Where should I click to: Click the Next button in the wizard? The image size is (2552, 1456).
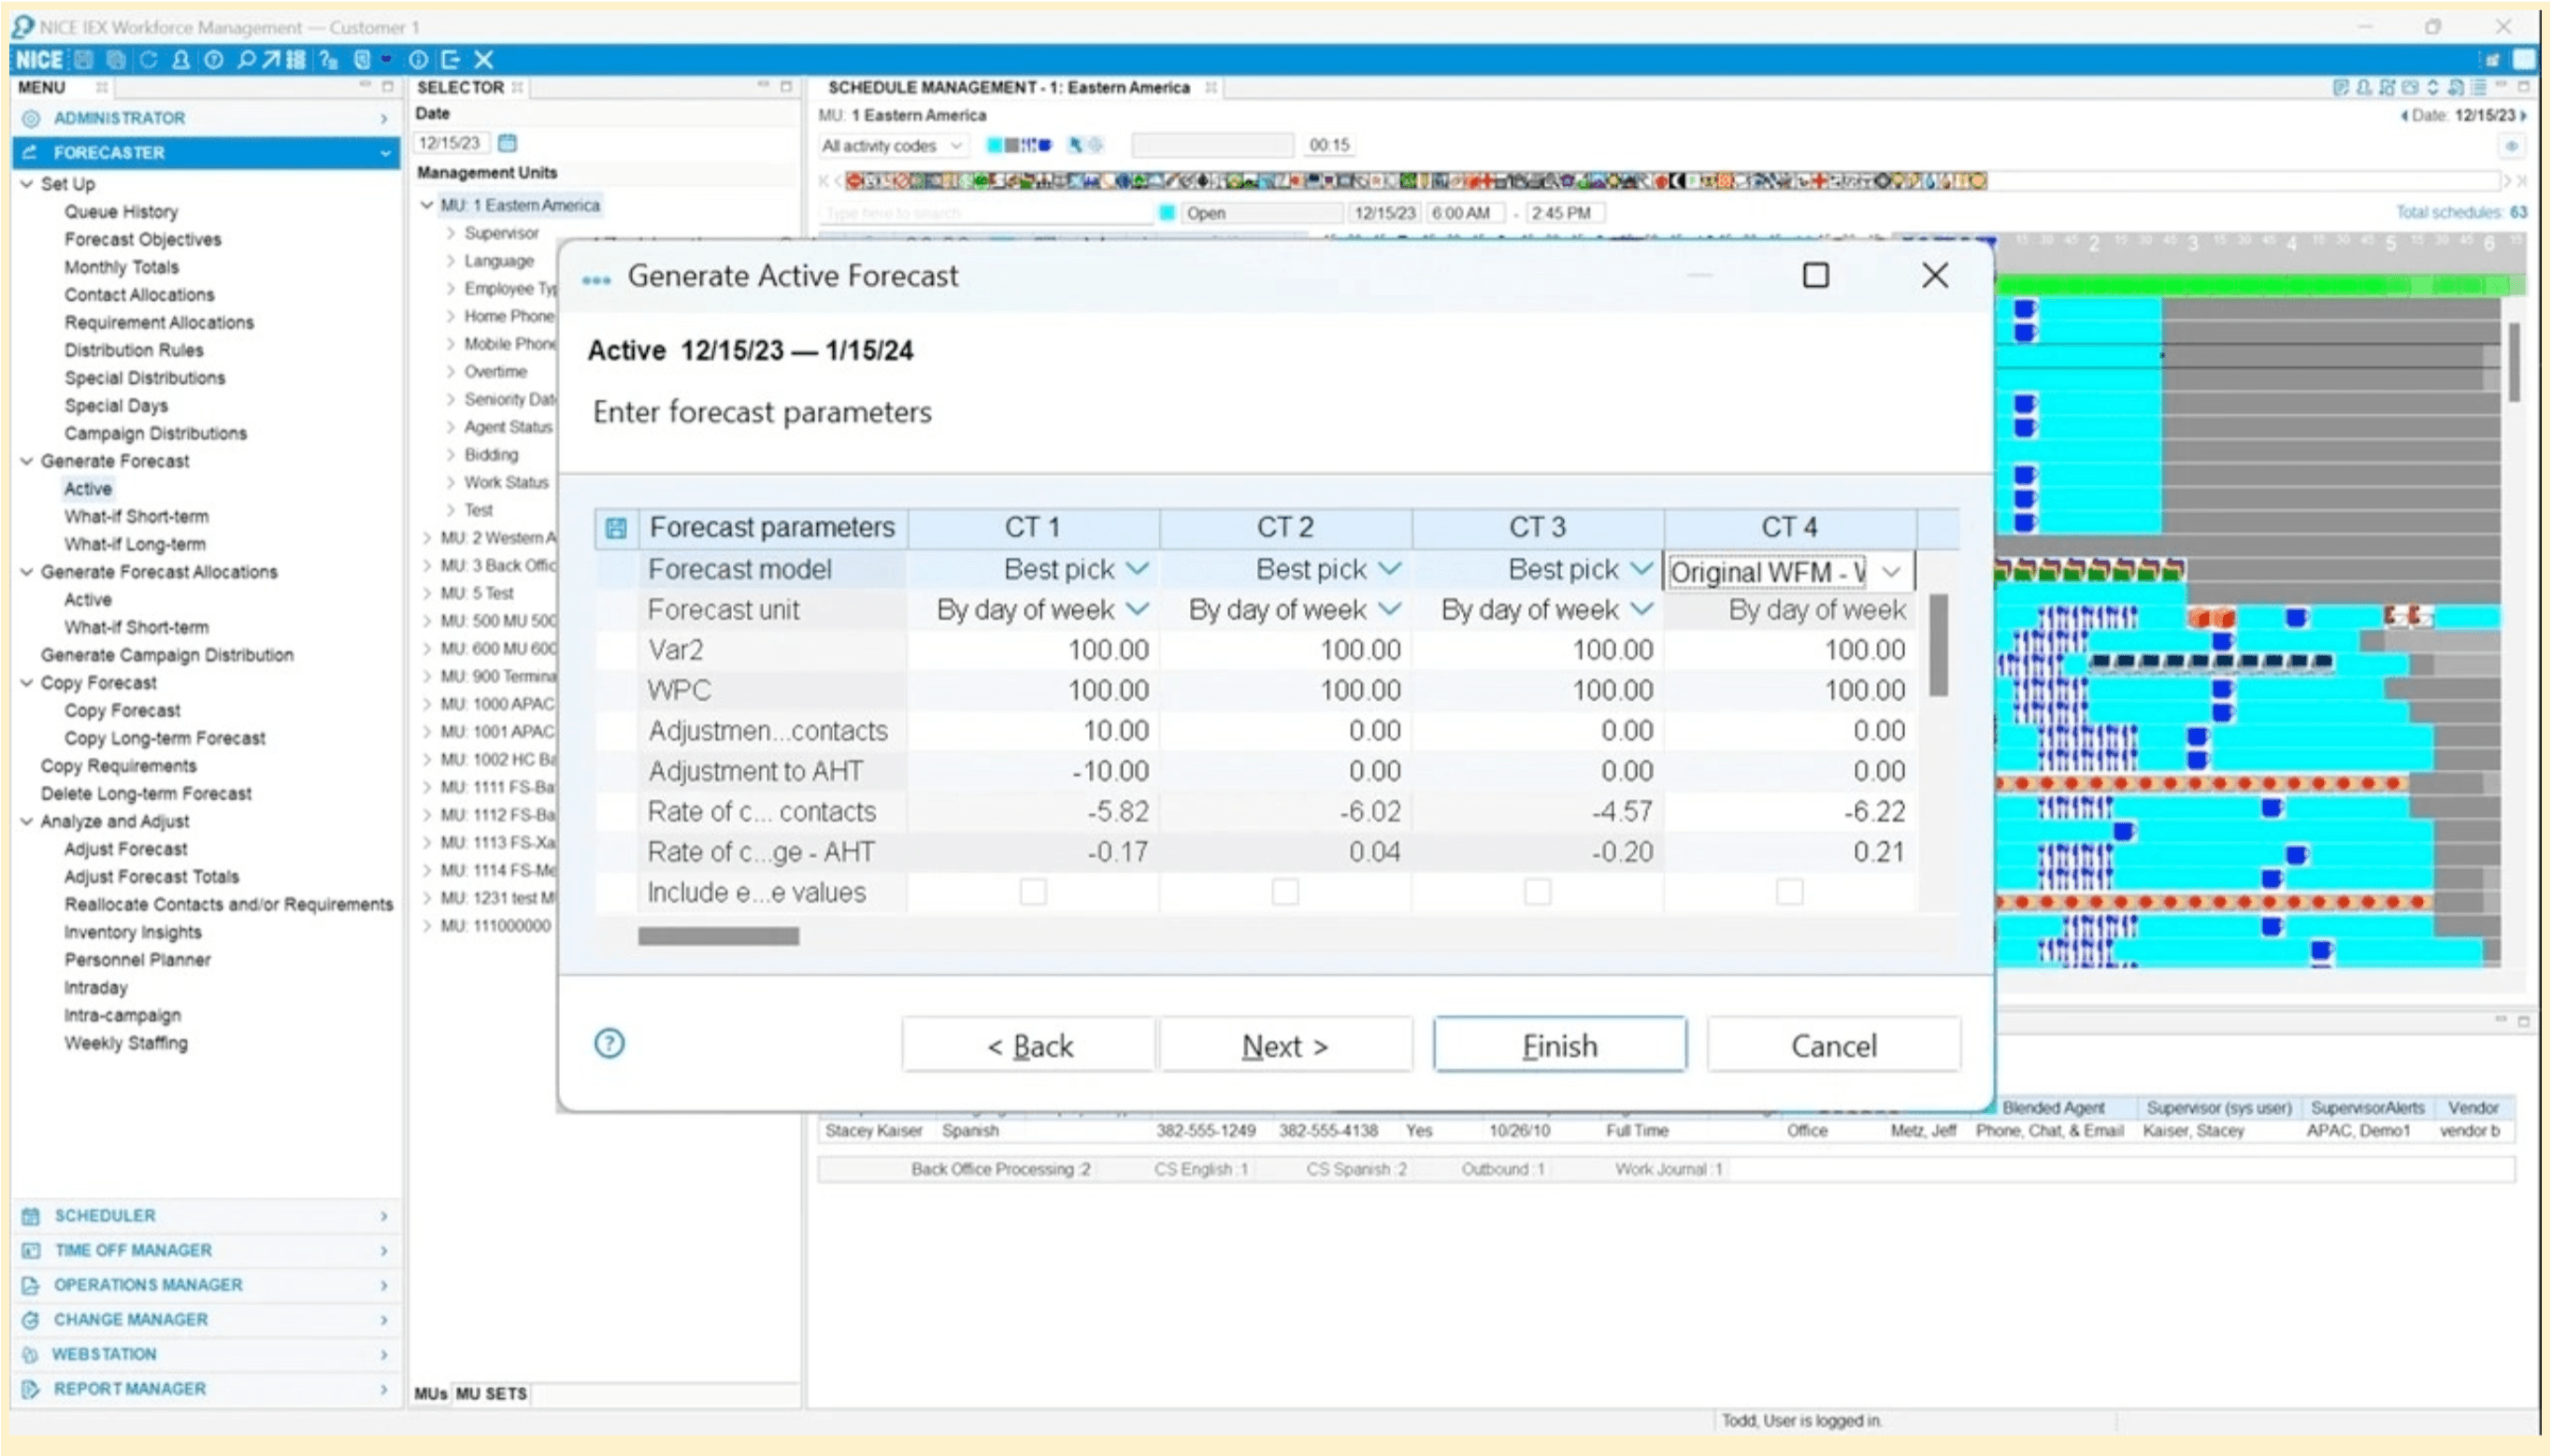1284,1044
